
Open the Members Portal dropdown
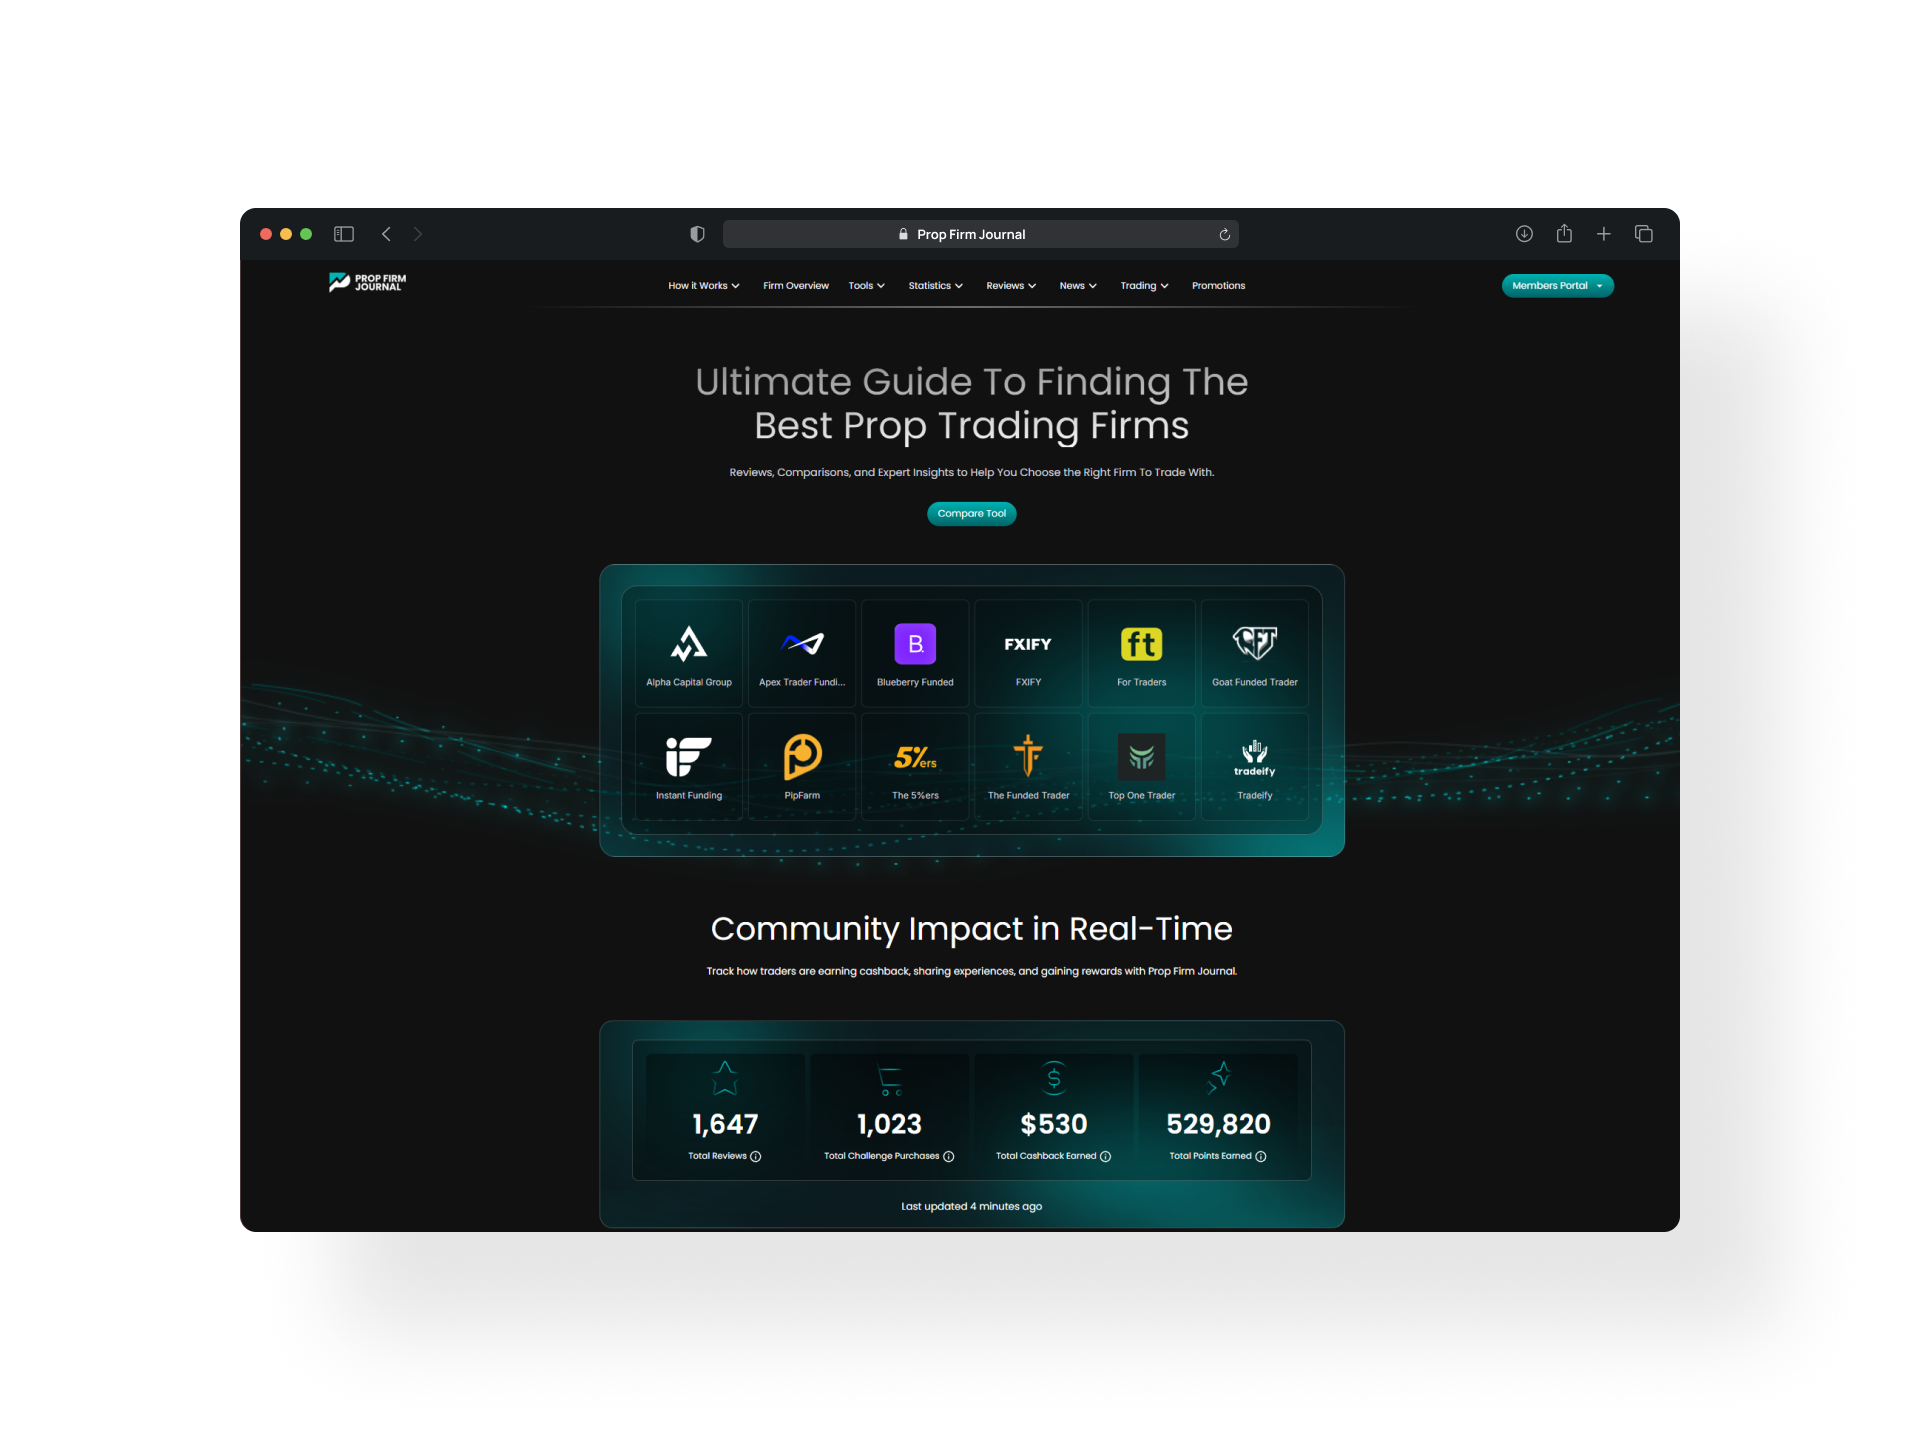click(x=1558, y=286)
